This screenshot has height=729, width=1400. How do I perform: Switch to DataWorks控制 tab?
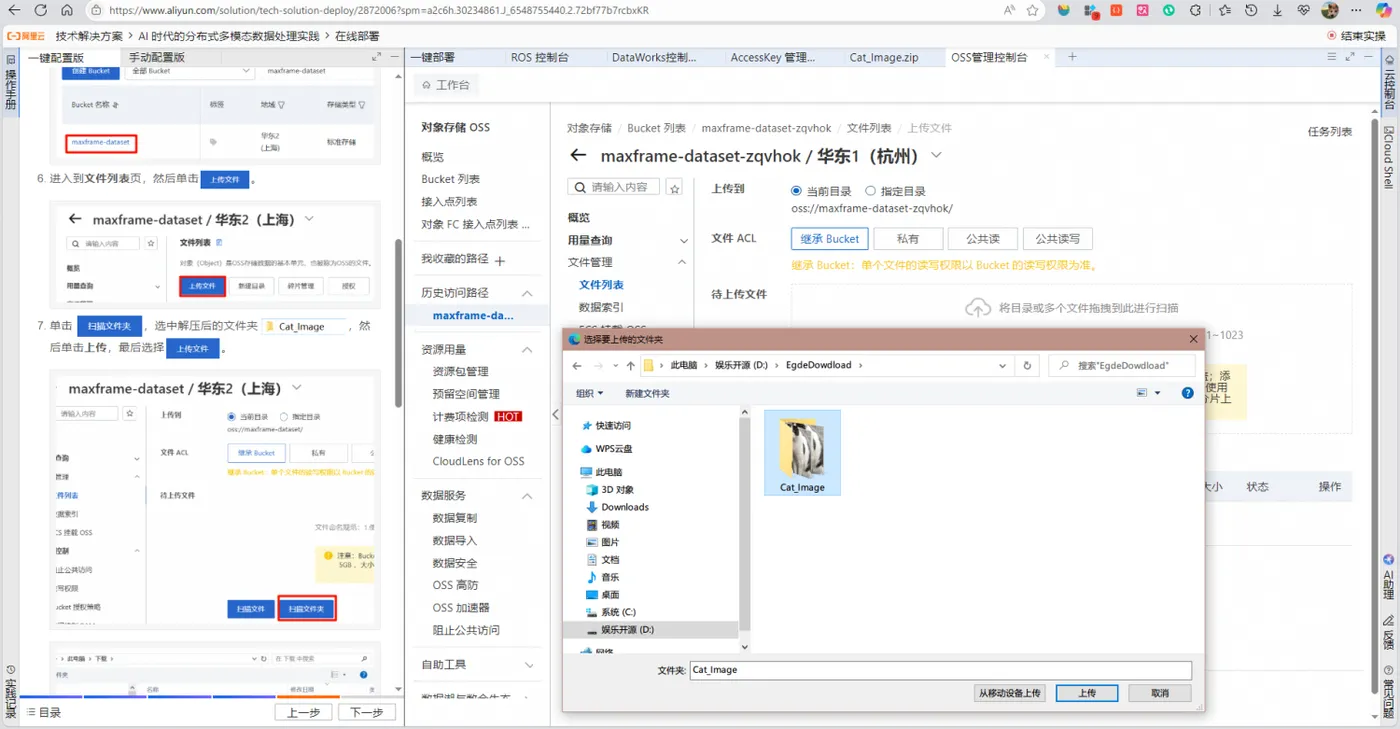(x=654, y=57)
